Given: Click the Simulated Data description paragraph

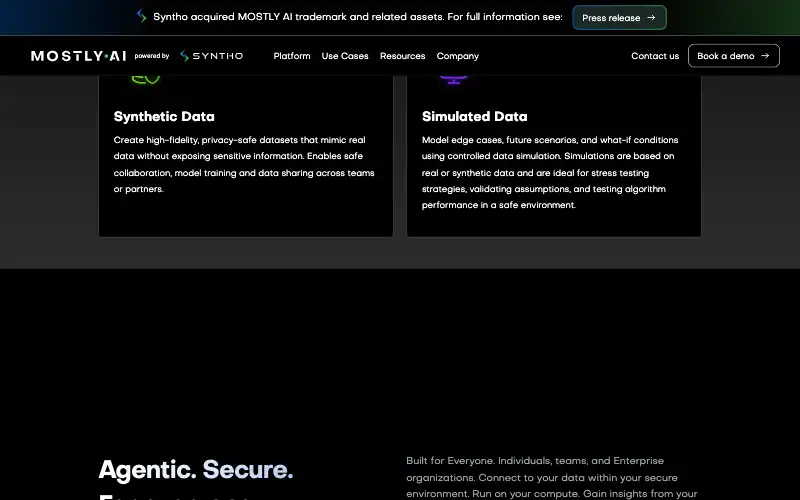Looking at the screenshot, I should point(550,172).
